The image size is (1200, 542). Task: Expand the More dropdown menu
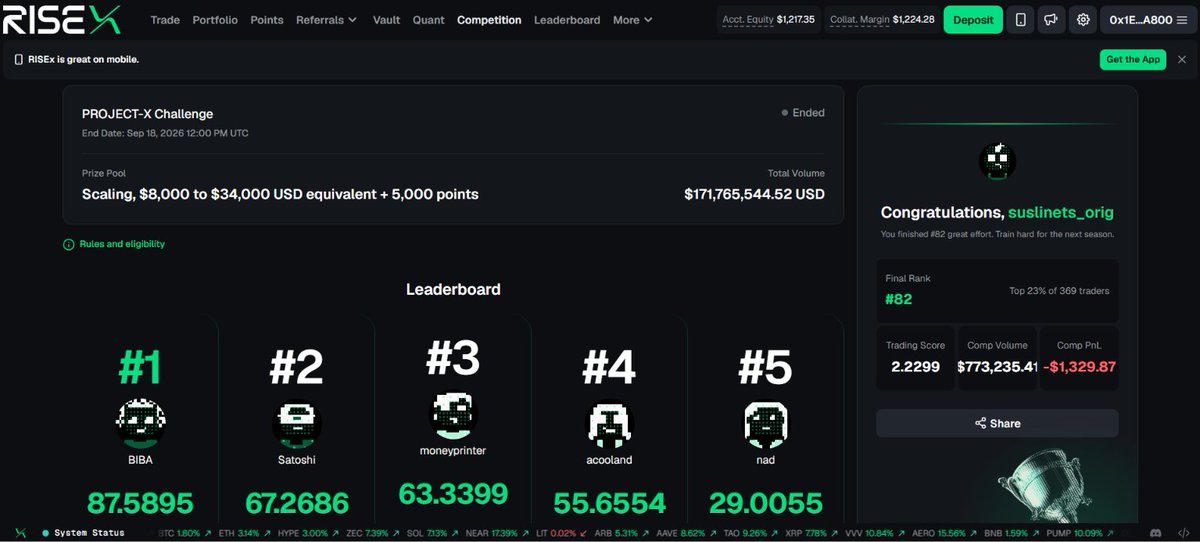click(633, 20)
